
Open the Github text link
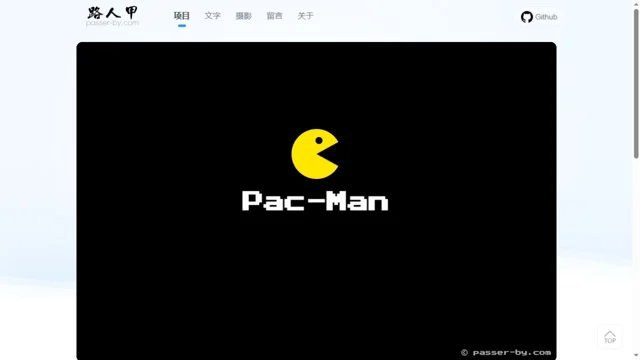click(x=546, y=17)
